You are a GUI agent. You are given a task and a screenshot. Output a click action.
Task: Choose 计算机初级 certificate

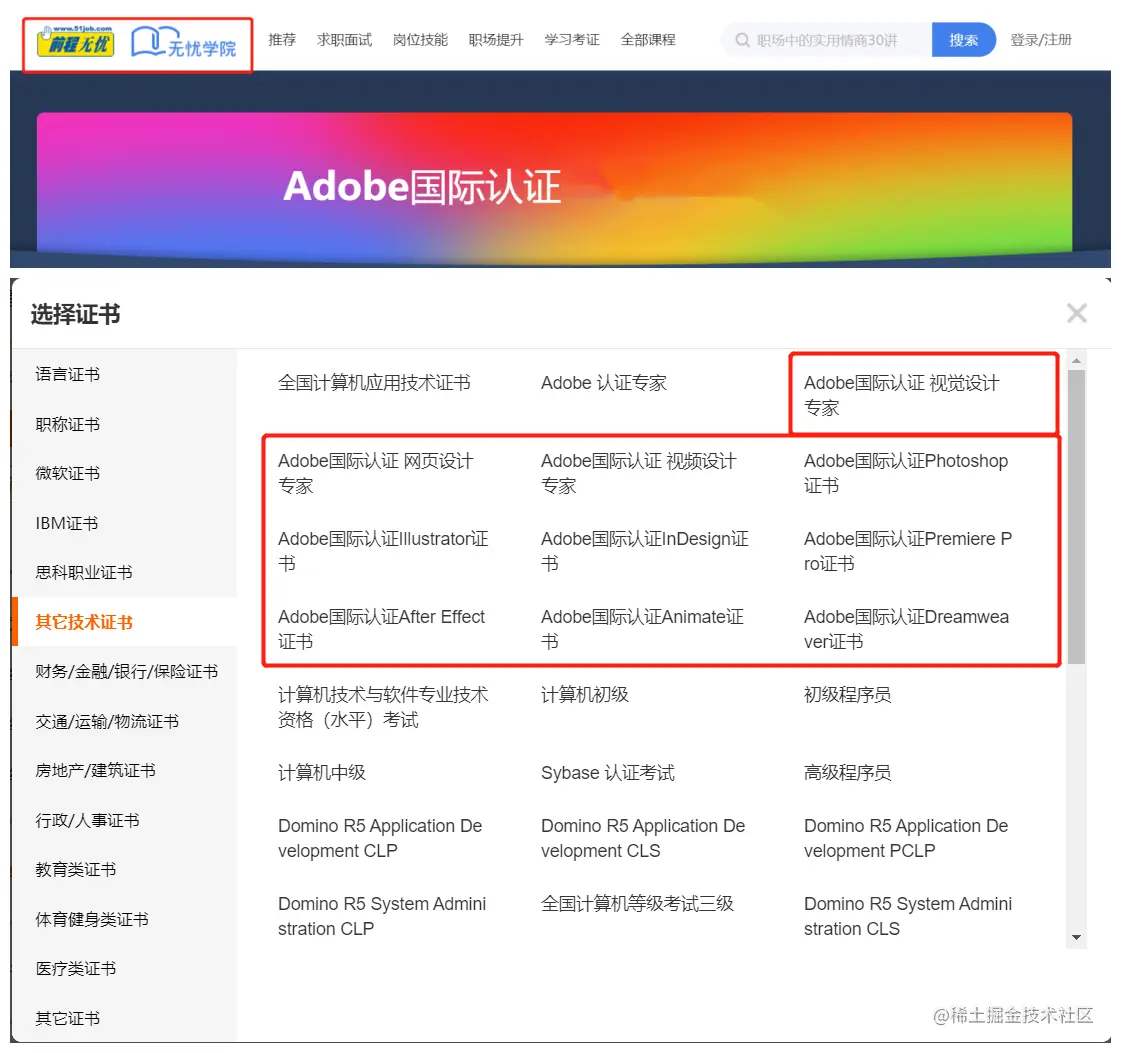pyautogui.click(x=585, y=695)
